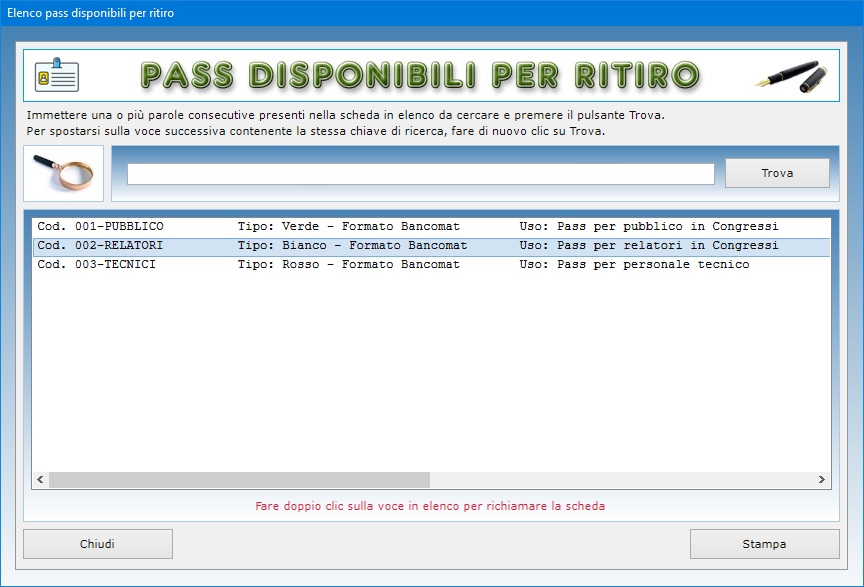Image resolution: width=864 pixels, height=587 pixels.
Task: Click empty area in the pass list
Action: click(x=430, y=380)
